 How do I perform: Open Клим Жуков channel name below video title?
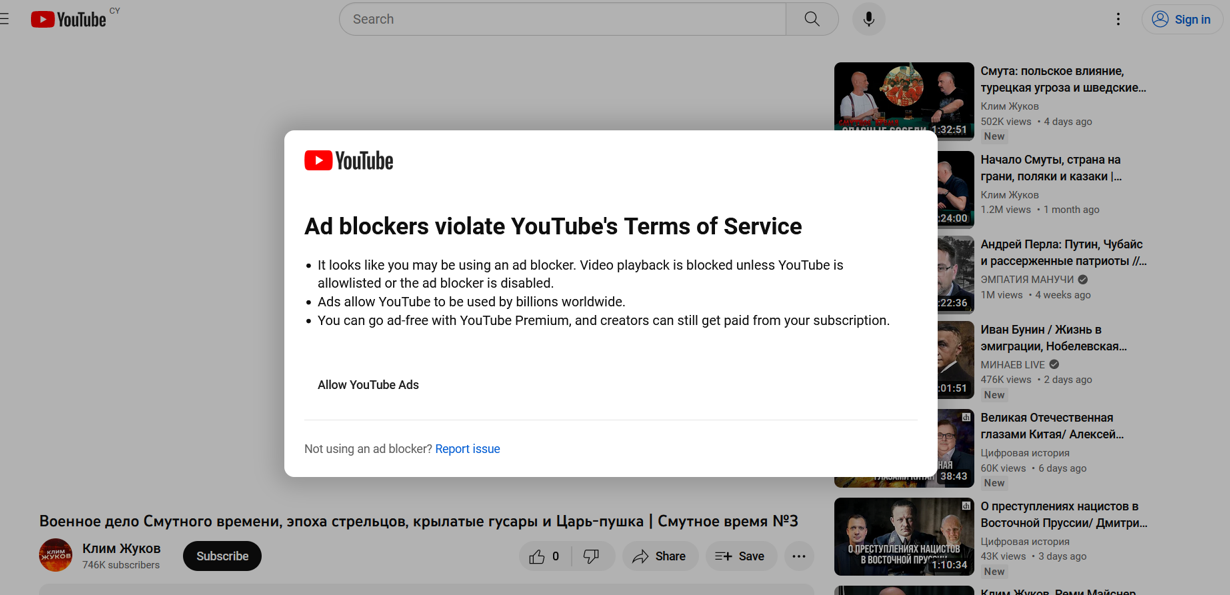(121, 548)
